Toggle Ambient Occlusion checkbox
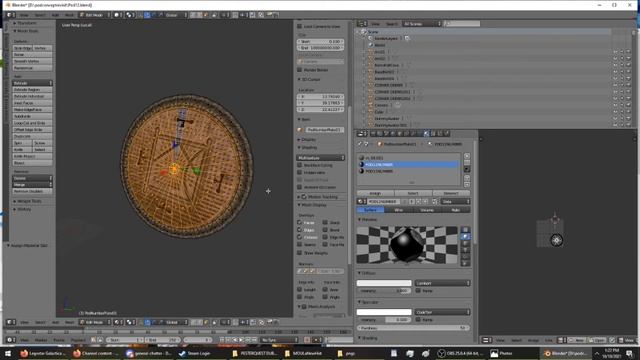 (300, 187)
